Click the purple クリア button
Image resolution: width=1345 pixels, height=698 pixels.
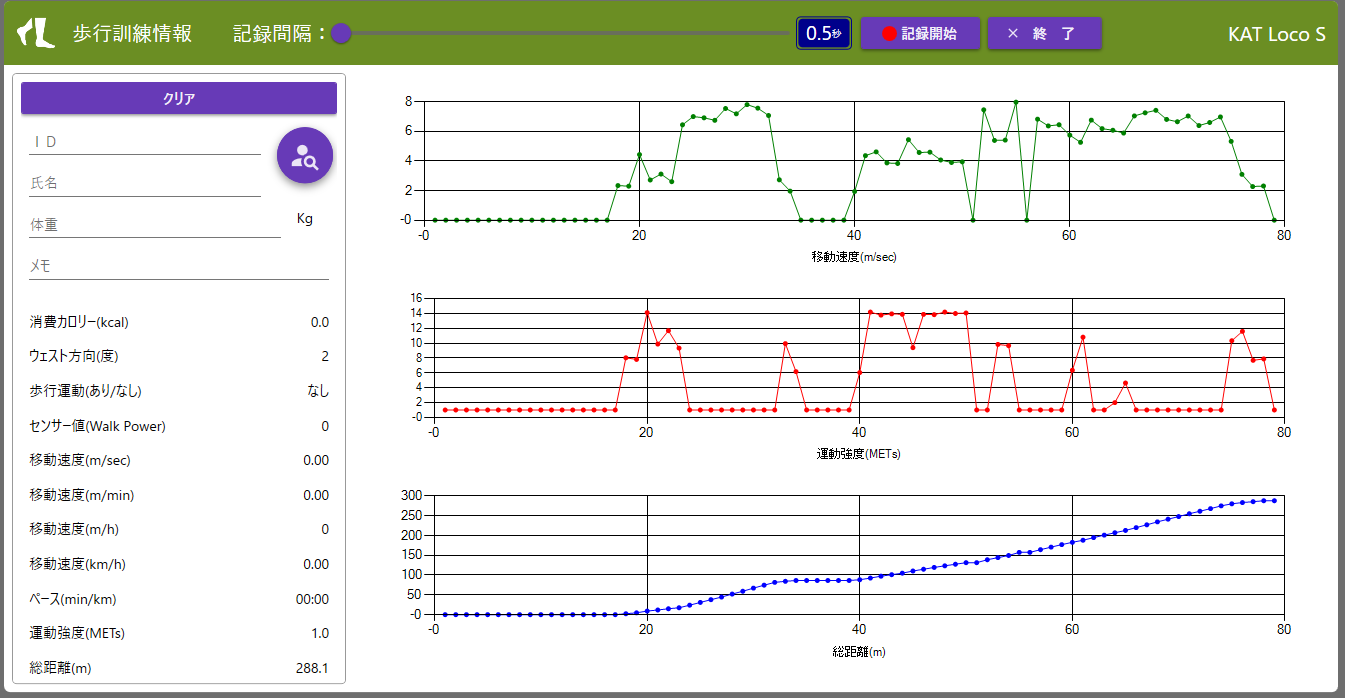[x=179, y=98]
